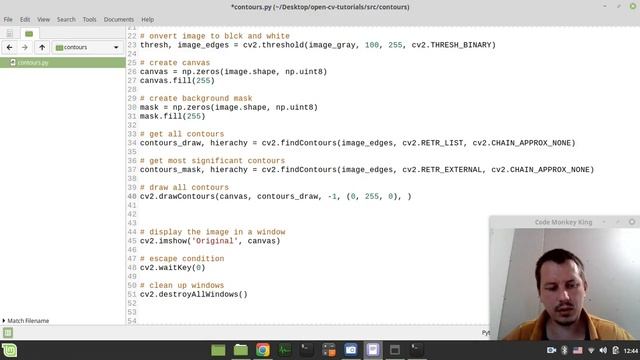
Task: Go up to the parent folder
Action: [42, 47]
